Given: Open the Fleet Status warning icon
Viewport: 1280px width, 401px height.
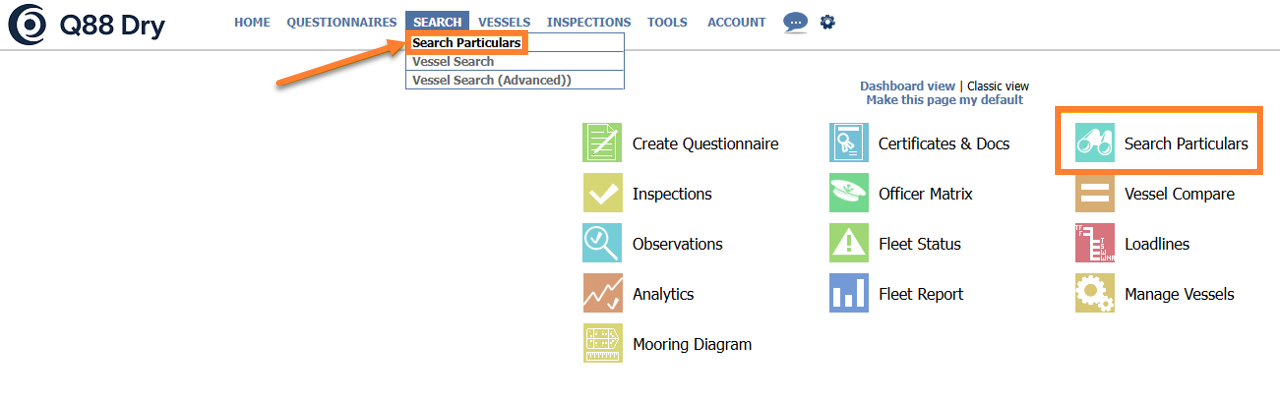Looking at the screenshot, I should (x=848, y=243).
